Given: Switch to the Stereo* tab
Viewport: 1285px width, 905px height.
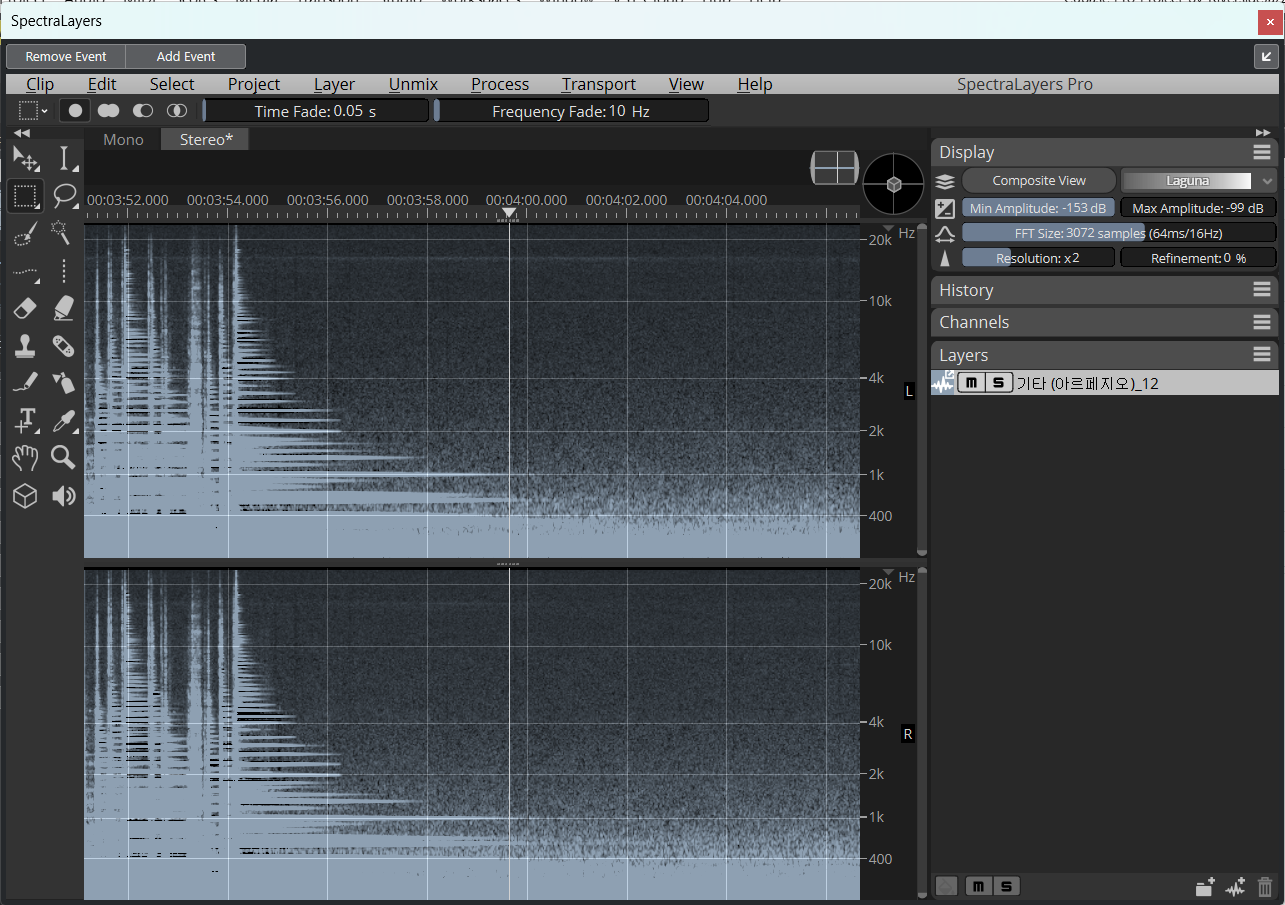Looking at the screenshot, I should [x=206, y=139].
